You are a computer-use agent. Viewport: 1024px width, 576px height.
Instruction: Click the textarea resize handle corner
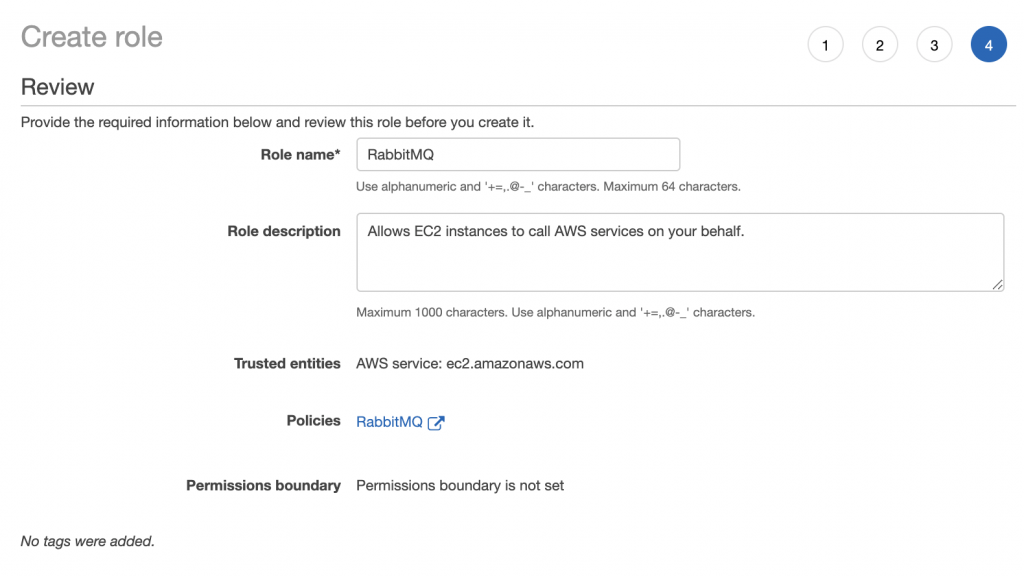coord(997,285)
